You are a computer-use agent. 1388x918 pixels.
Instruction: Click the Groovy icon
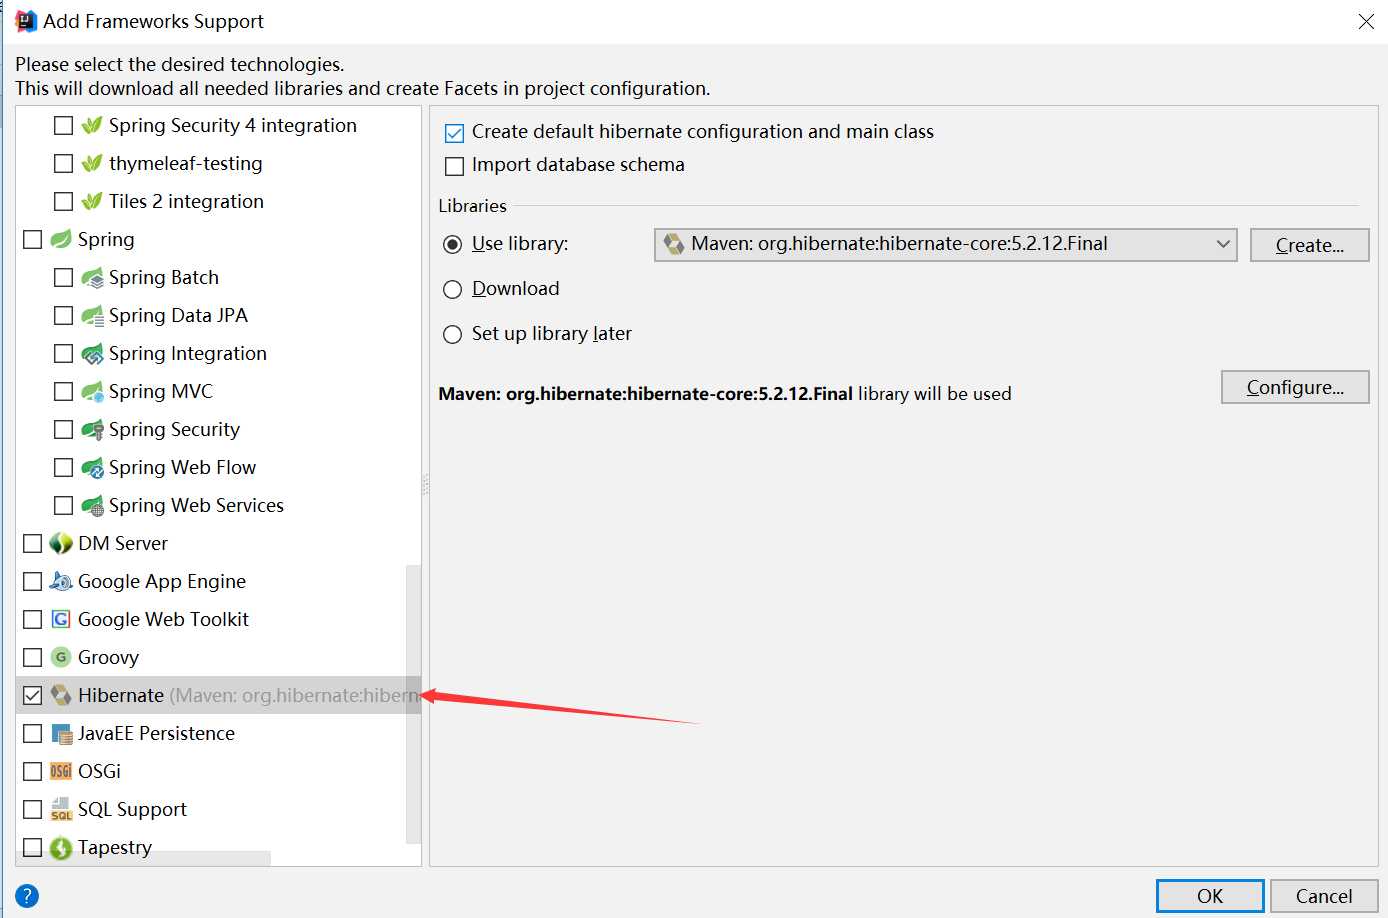tap(61, 658)
